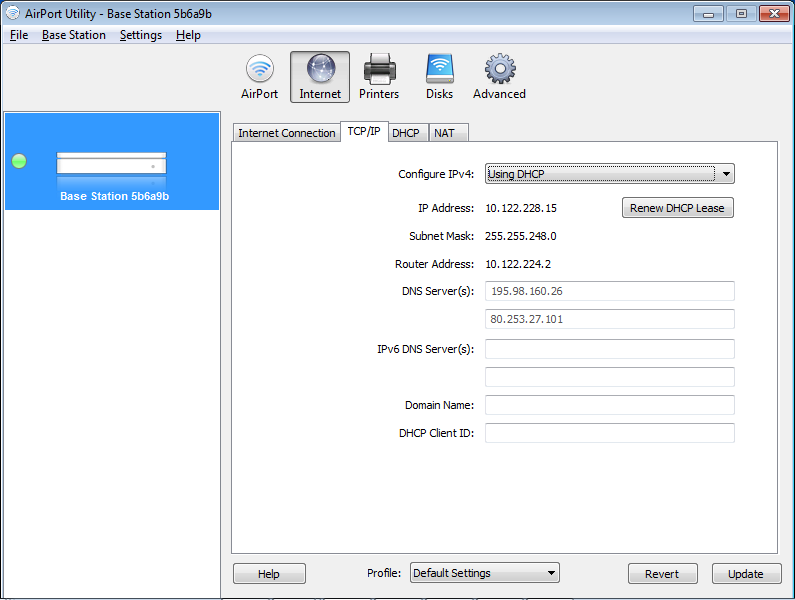This screenshot has height=600, width=795.
Task: Open the Base Station menu
Action: click(74, 35)
